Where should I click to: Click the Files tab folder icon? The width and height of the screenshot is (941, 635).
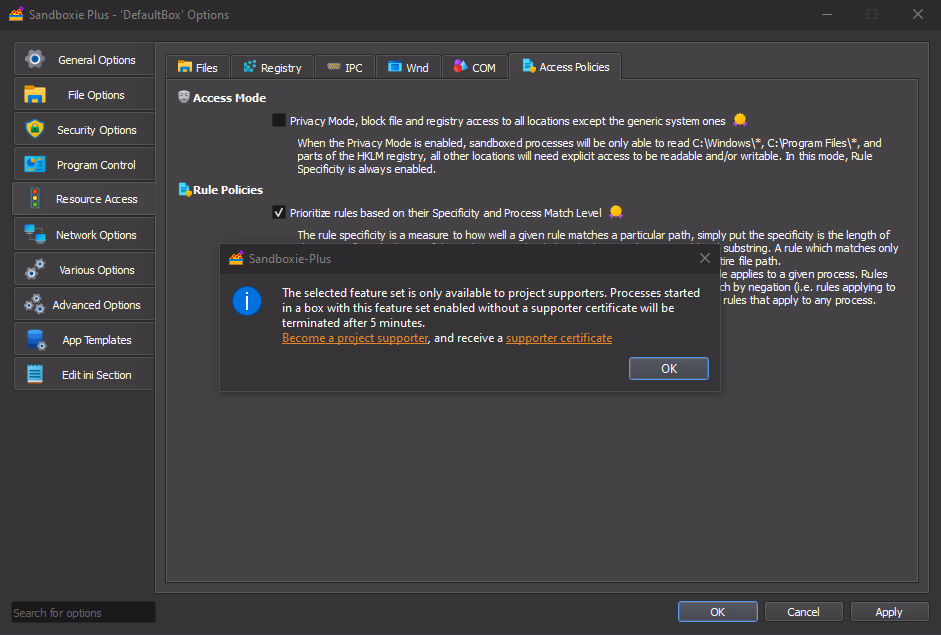185,67
